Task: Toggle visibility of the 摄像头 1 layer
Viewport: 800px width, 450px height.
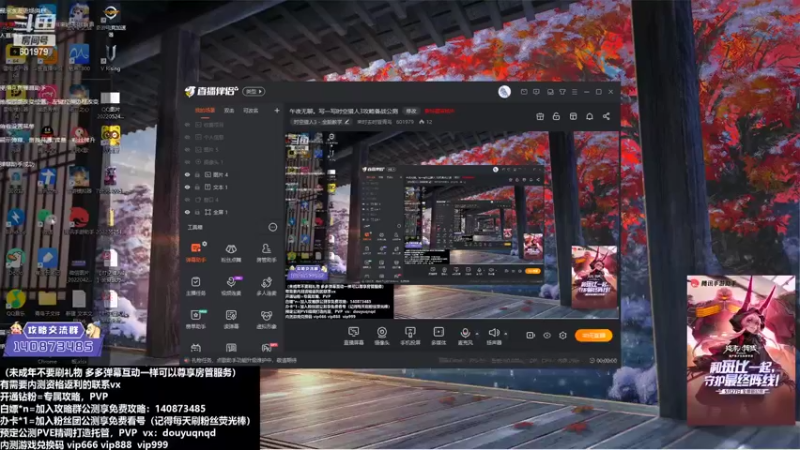Action: (188, 162)
